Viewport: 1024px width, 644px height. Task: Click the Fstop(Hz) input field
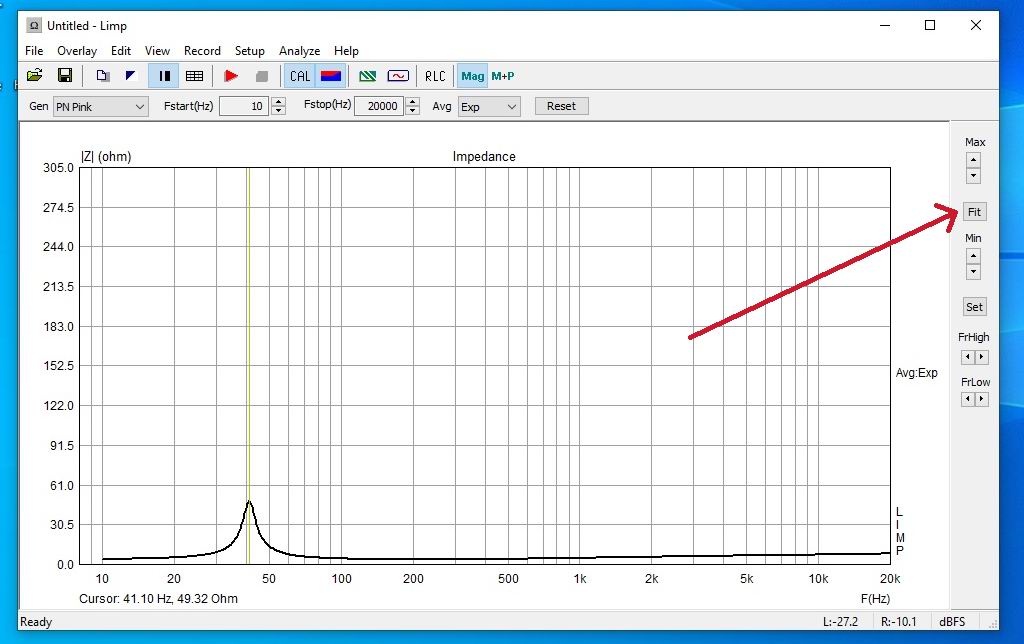(379, 106)
